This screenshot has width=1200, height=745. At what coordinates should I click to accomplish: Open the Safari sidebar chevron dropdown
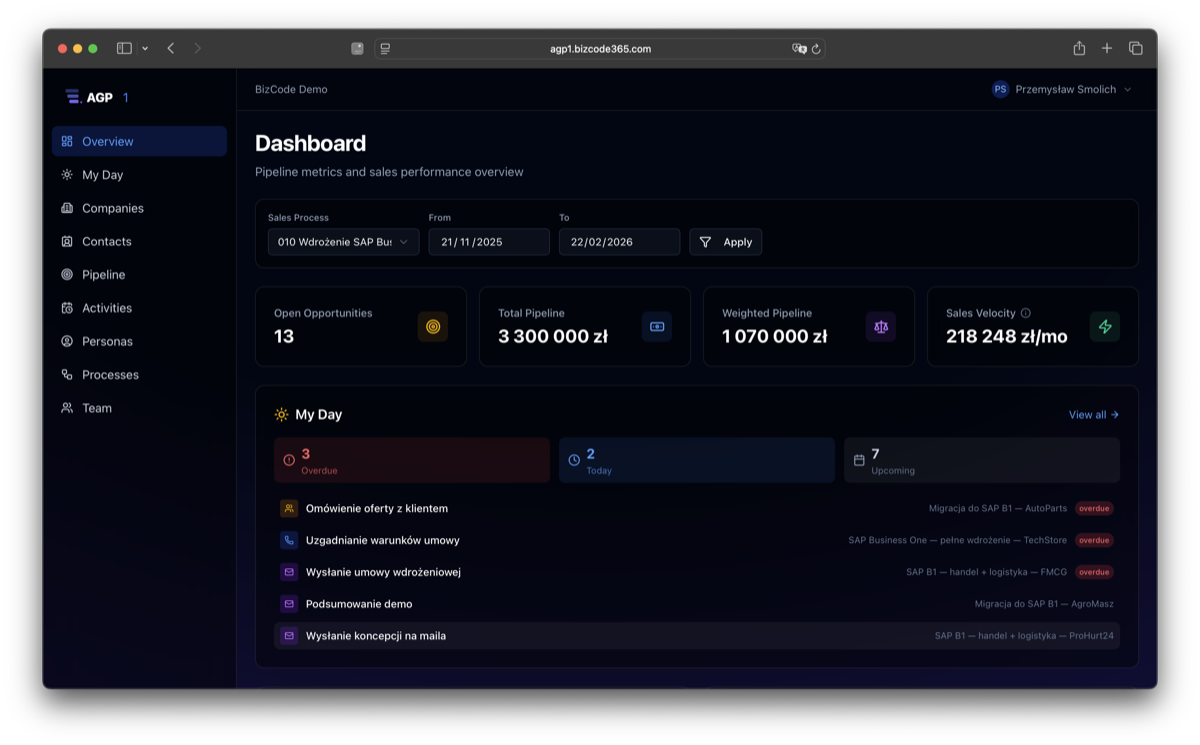pos(146,47)
